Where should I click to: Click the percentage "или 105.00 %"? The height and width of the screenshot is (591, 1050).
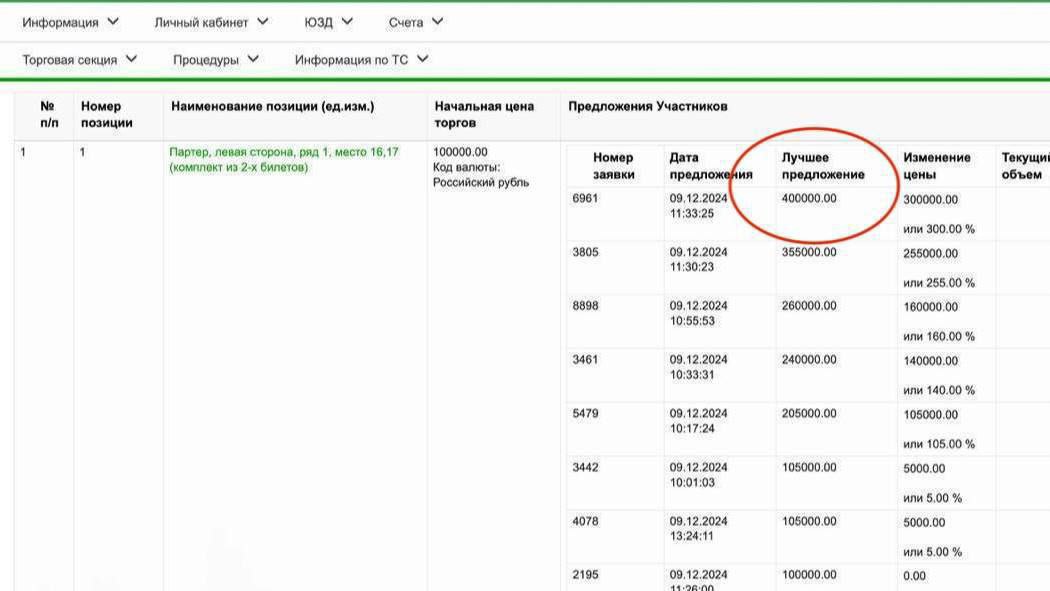[939, 444]
